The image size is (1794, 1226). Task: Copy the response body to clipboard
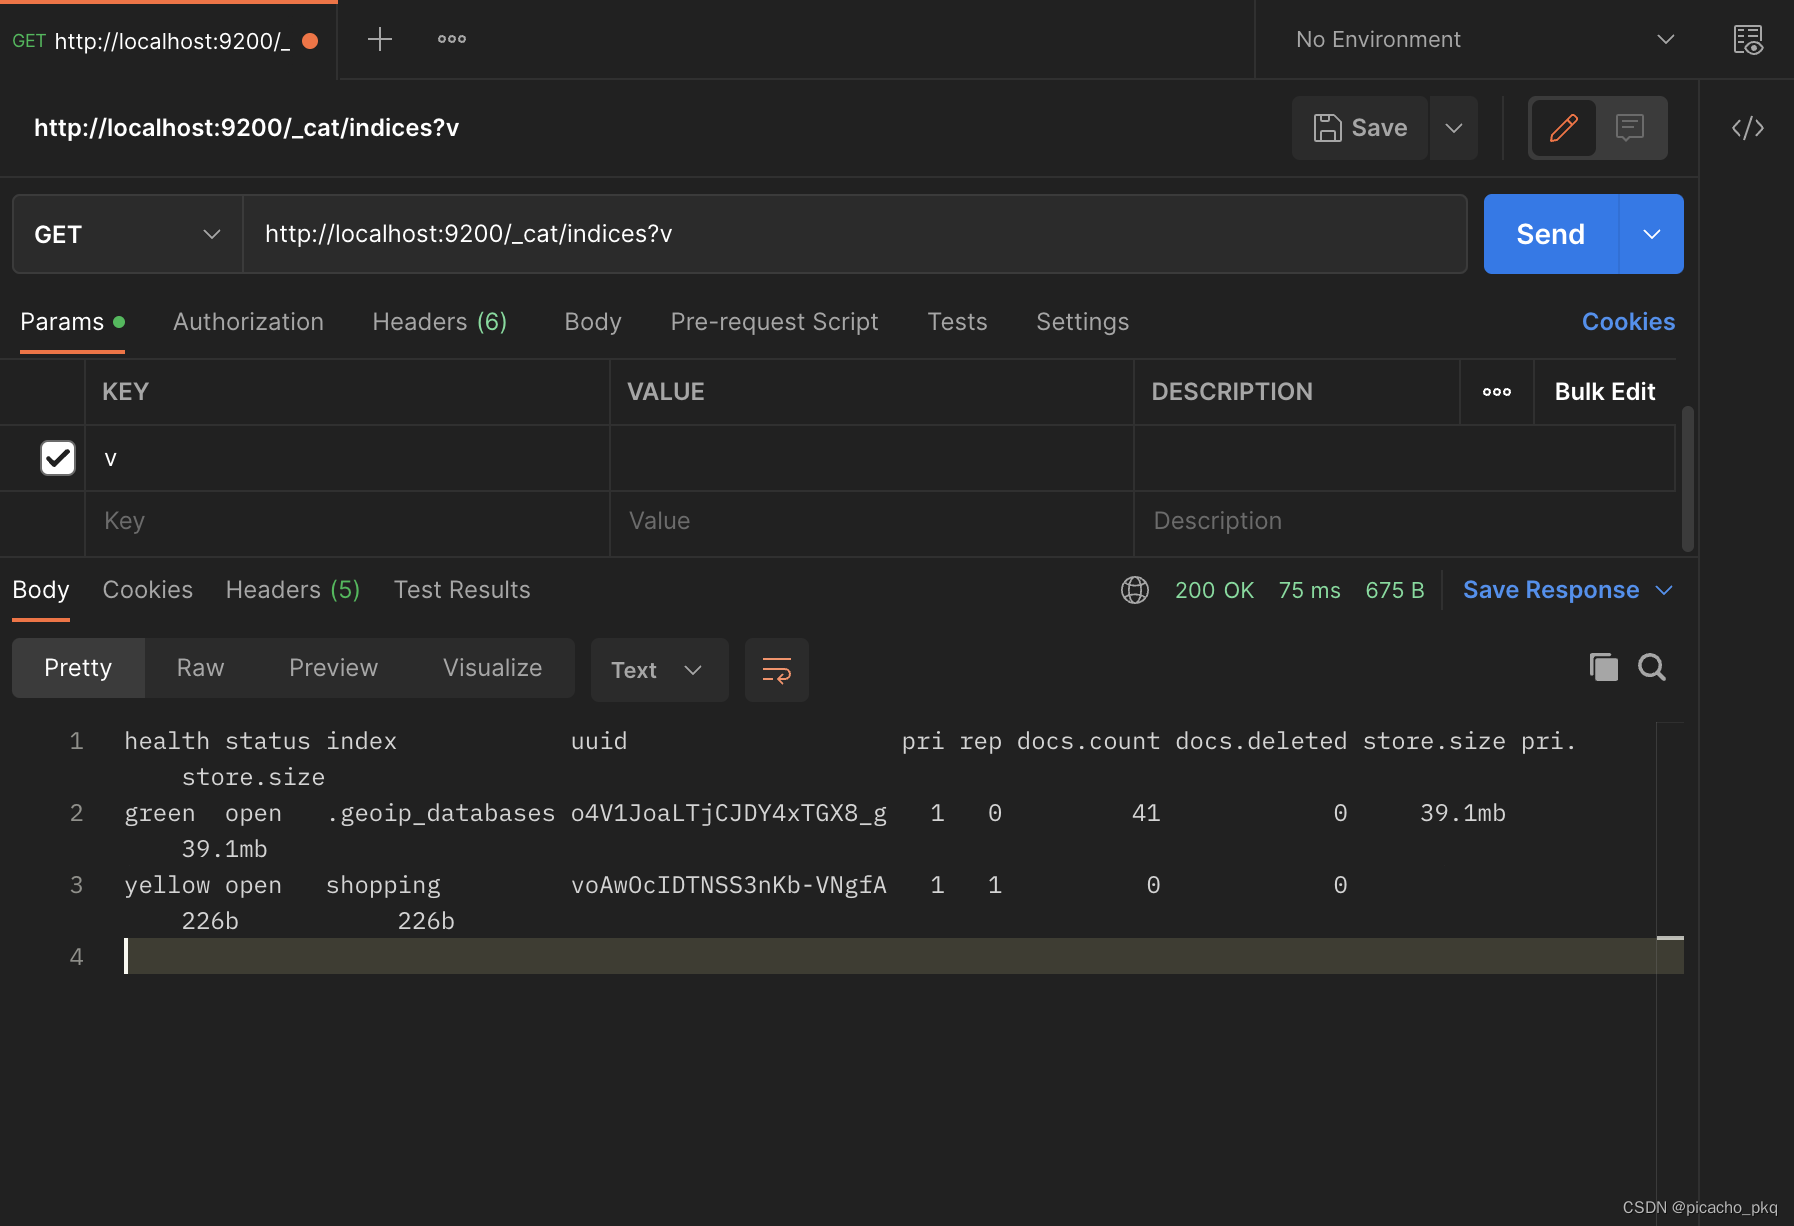1603,667
